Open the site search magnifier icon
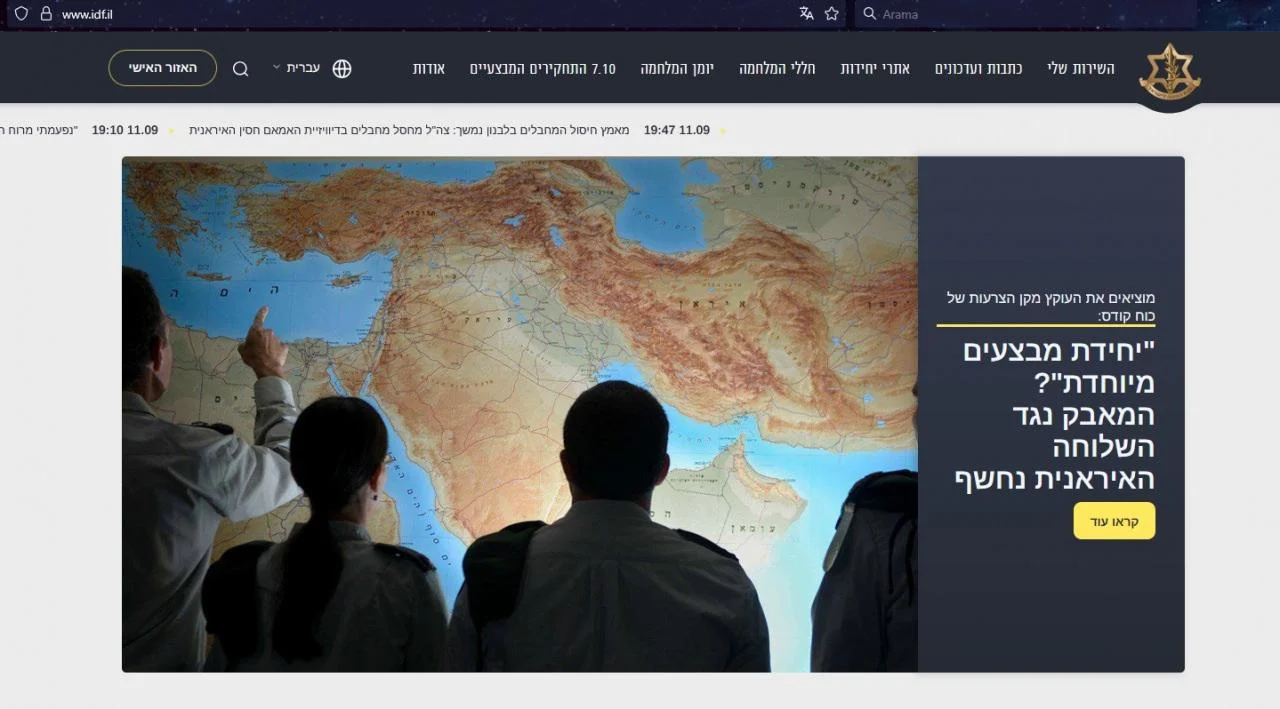This screenshot has width=1280, height=709. [241, 69]
